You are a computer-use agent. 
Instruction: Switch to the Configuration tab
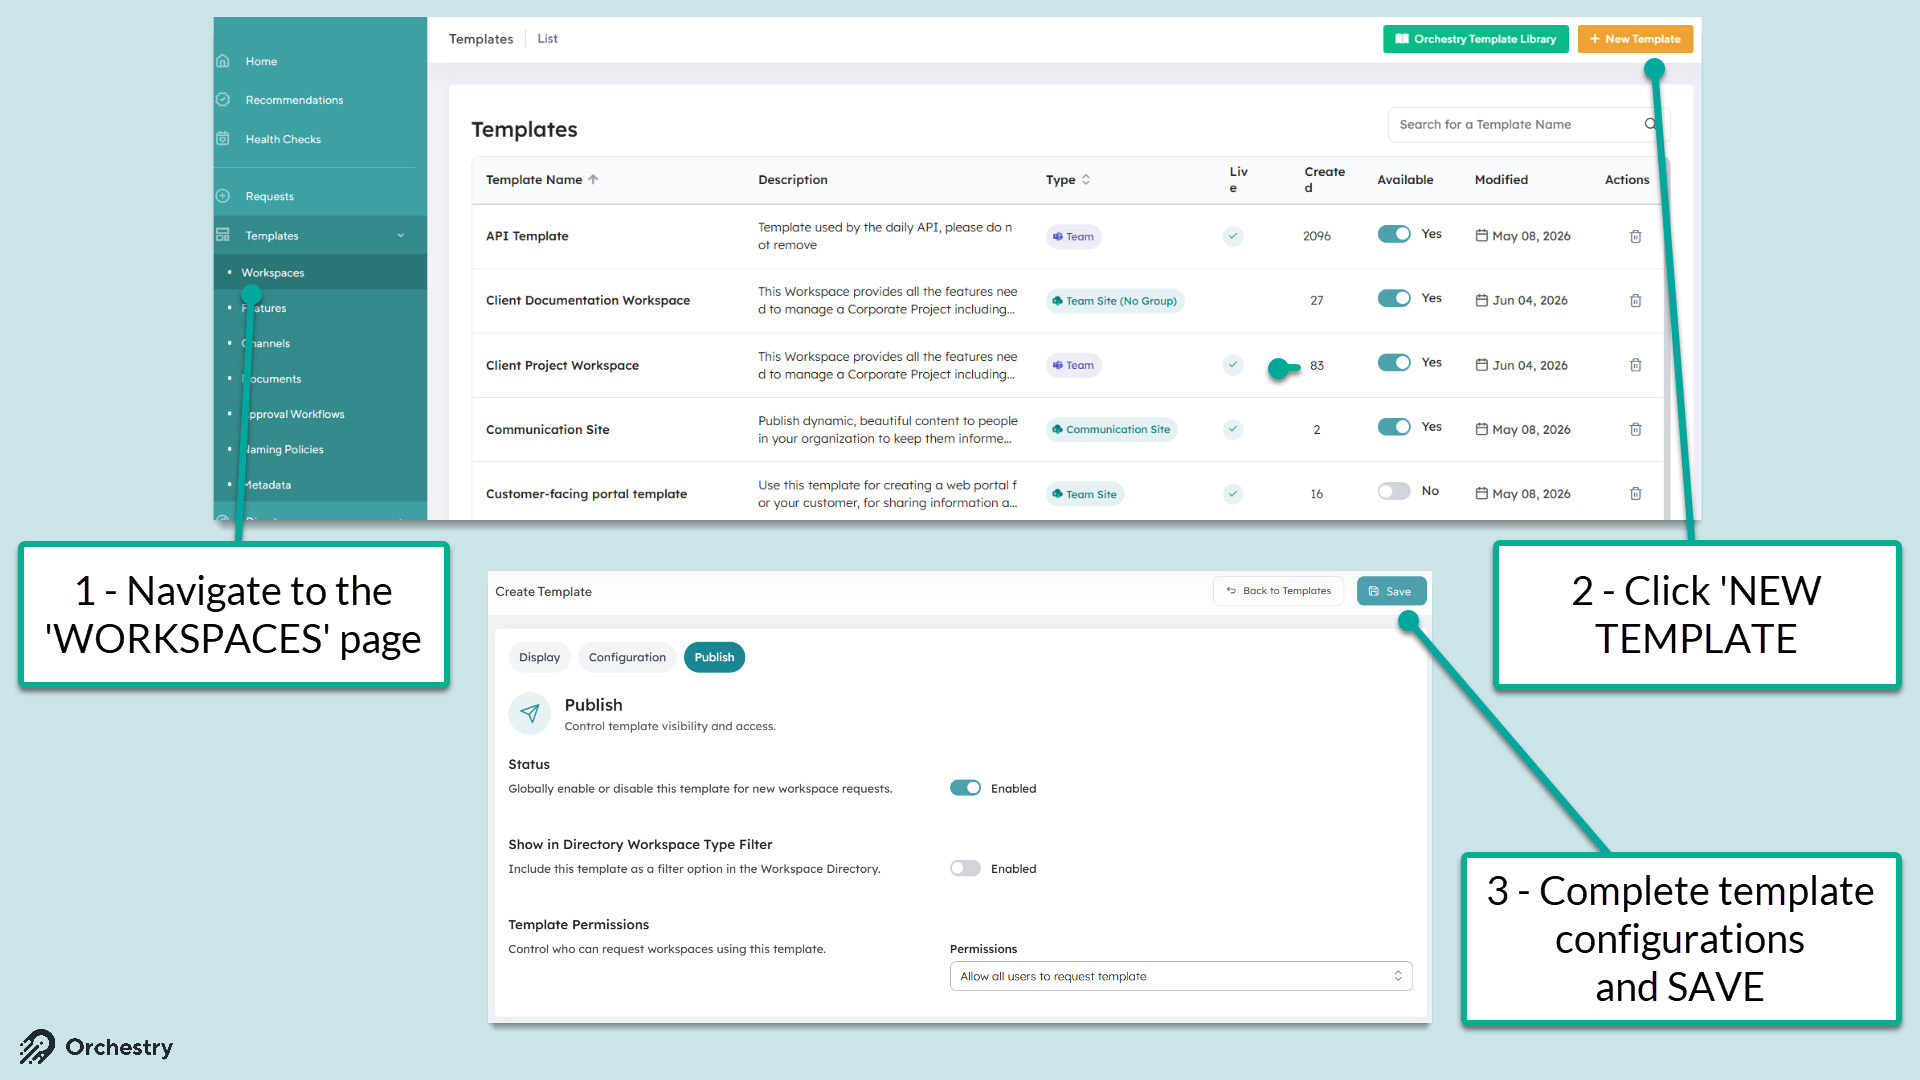(x=627, y=657)
